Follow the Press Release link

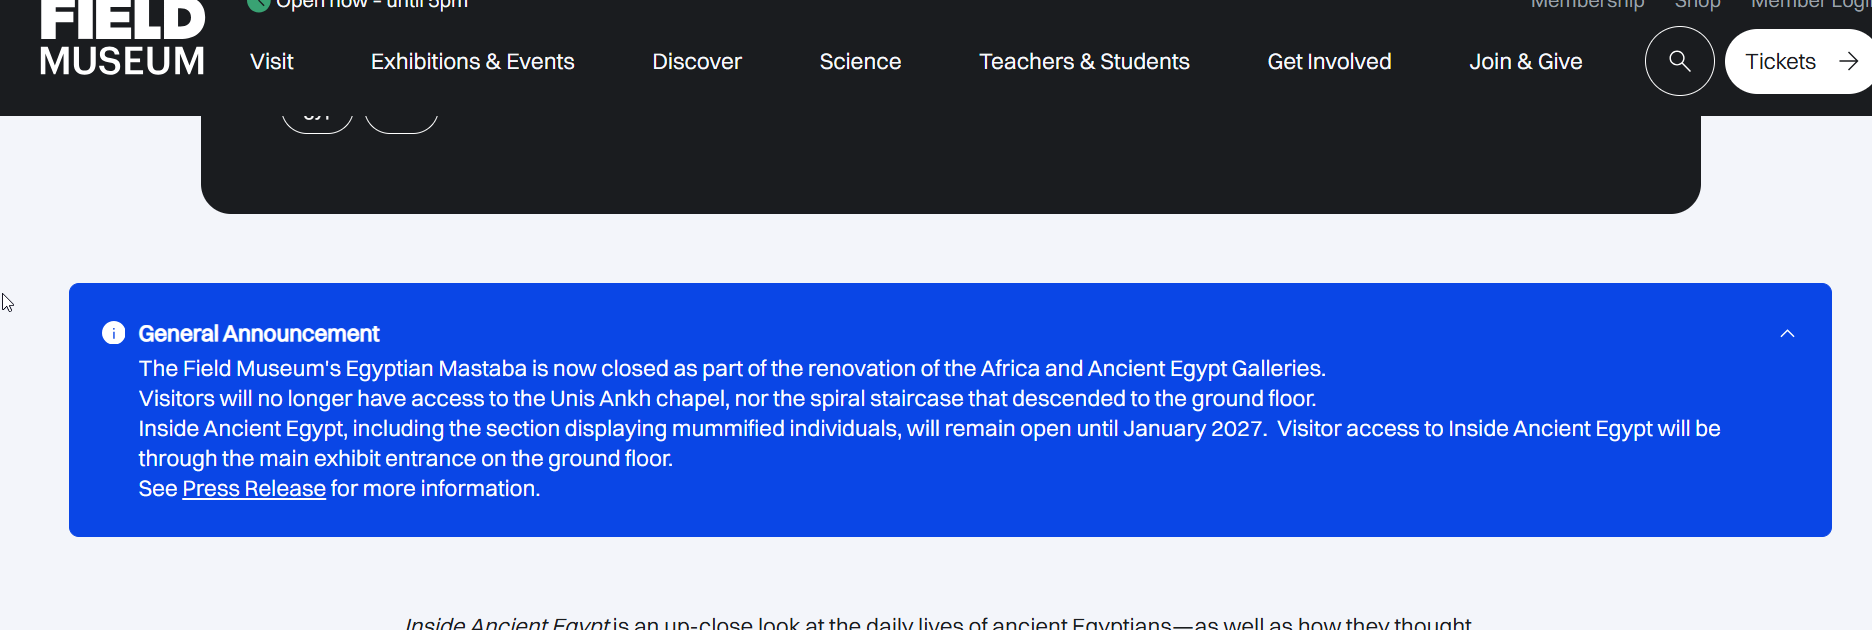[x=254, y=489]
